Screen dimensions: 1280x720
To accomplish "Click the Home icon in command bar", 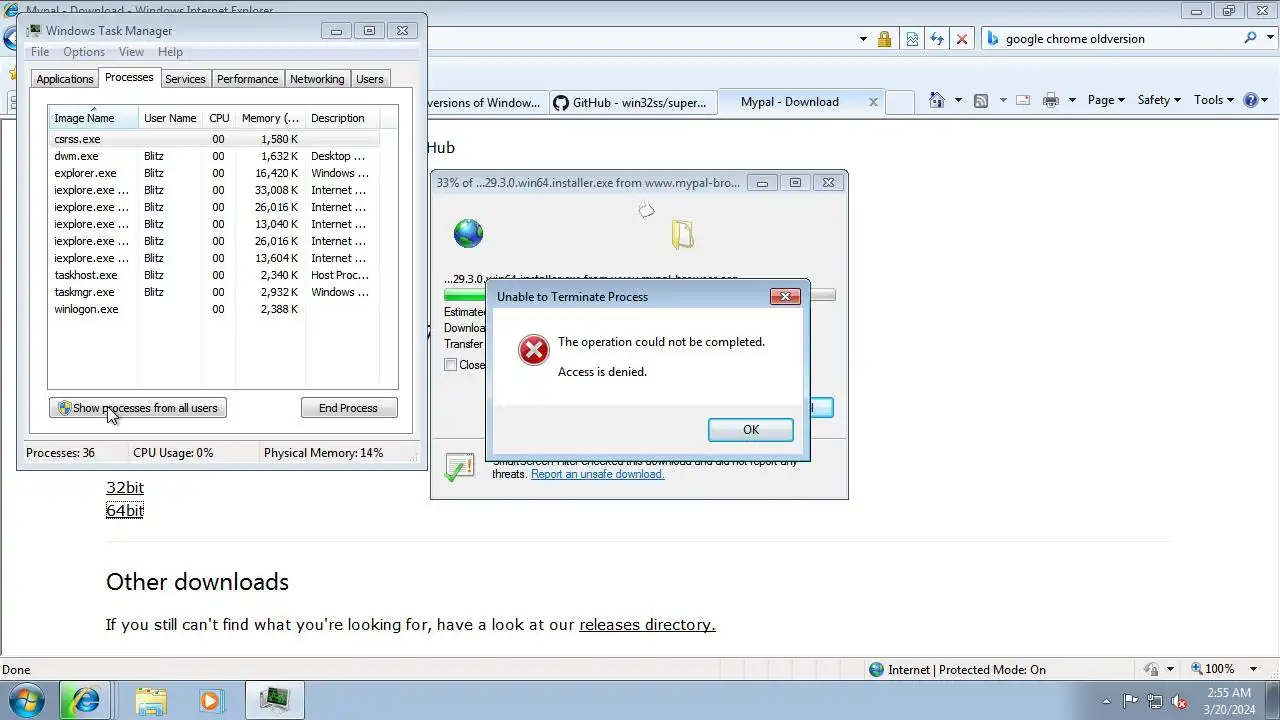I will click(937, 100).
